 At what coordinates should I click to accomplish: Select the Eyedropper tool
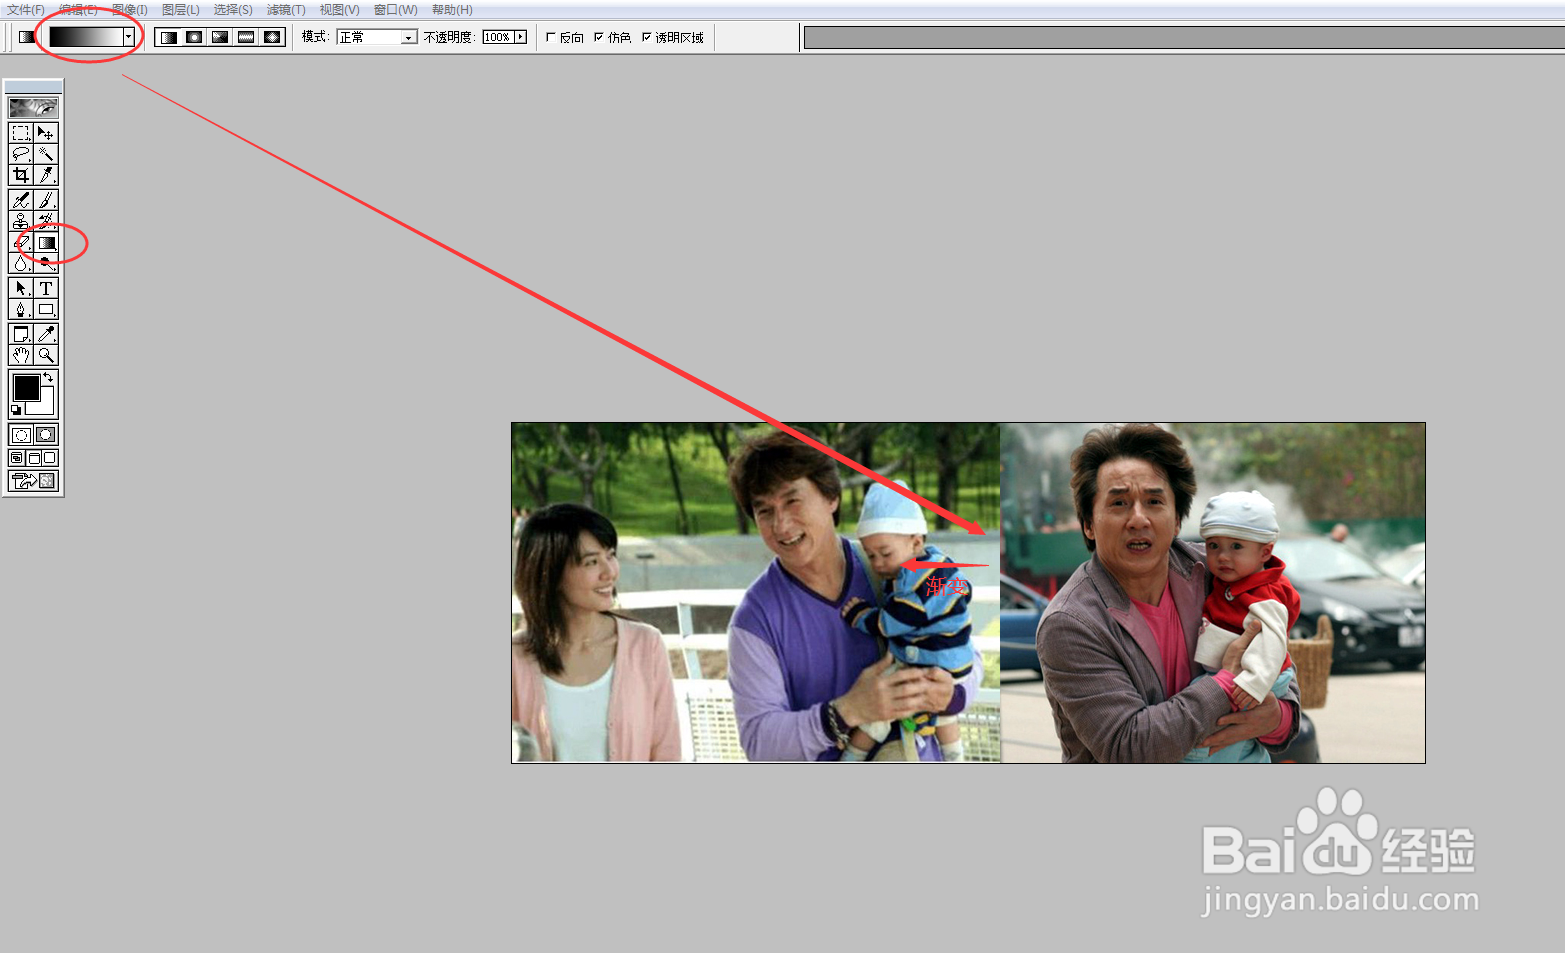(46, 334)
